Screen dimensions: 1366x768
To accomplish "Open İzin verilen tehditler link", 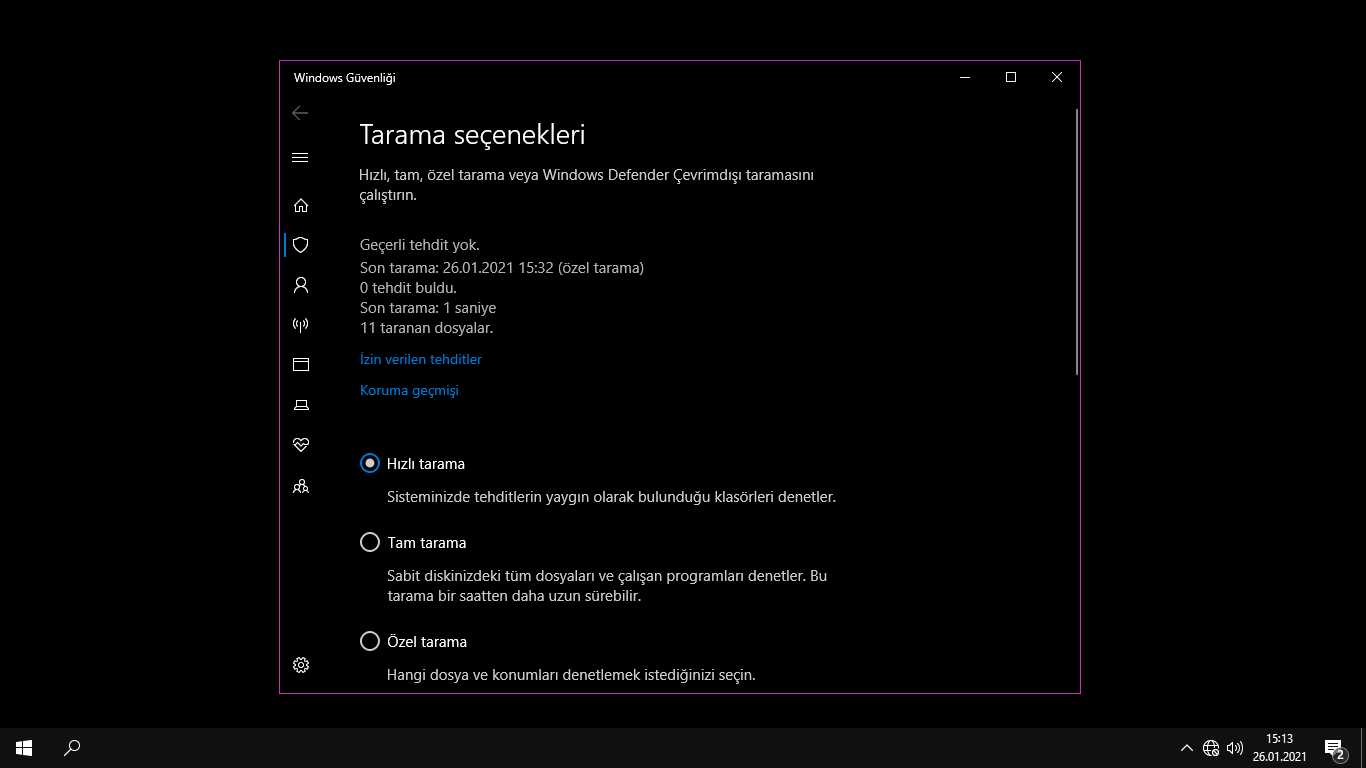I will point(420,359).
